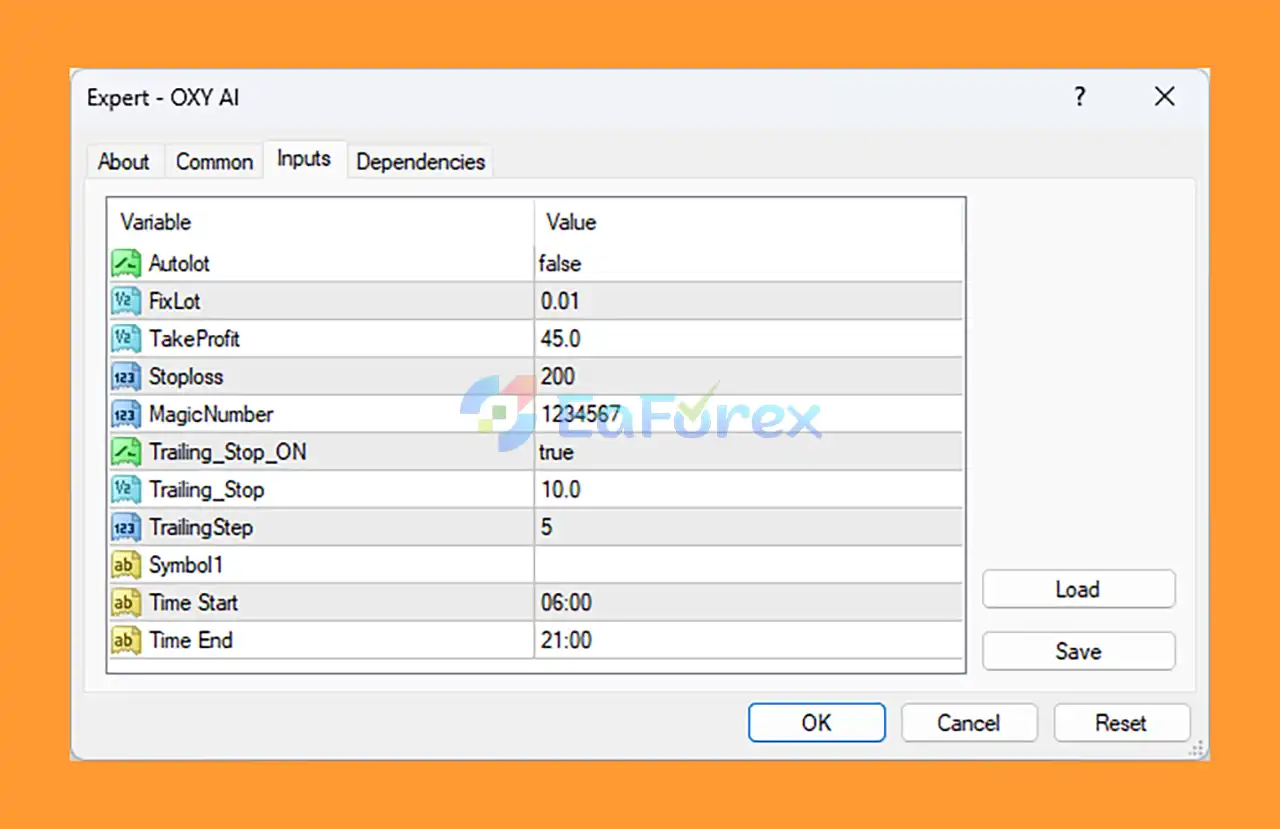
Task: Select the Trailing_Stop_ON true value cell
Action: pos(748,452)
